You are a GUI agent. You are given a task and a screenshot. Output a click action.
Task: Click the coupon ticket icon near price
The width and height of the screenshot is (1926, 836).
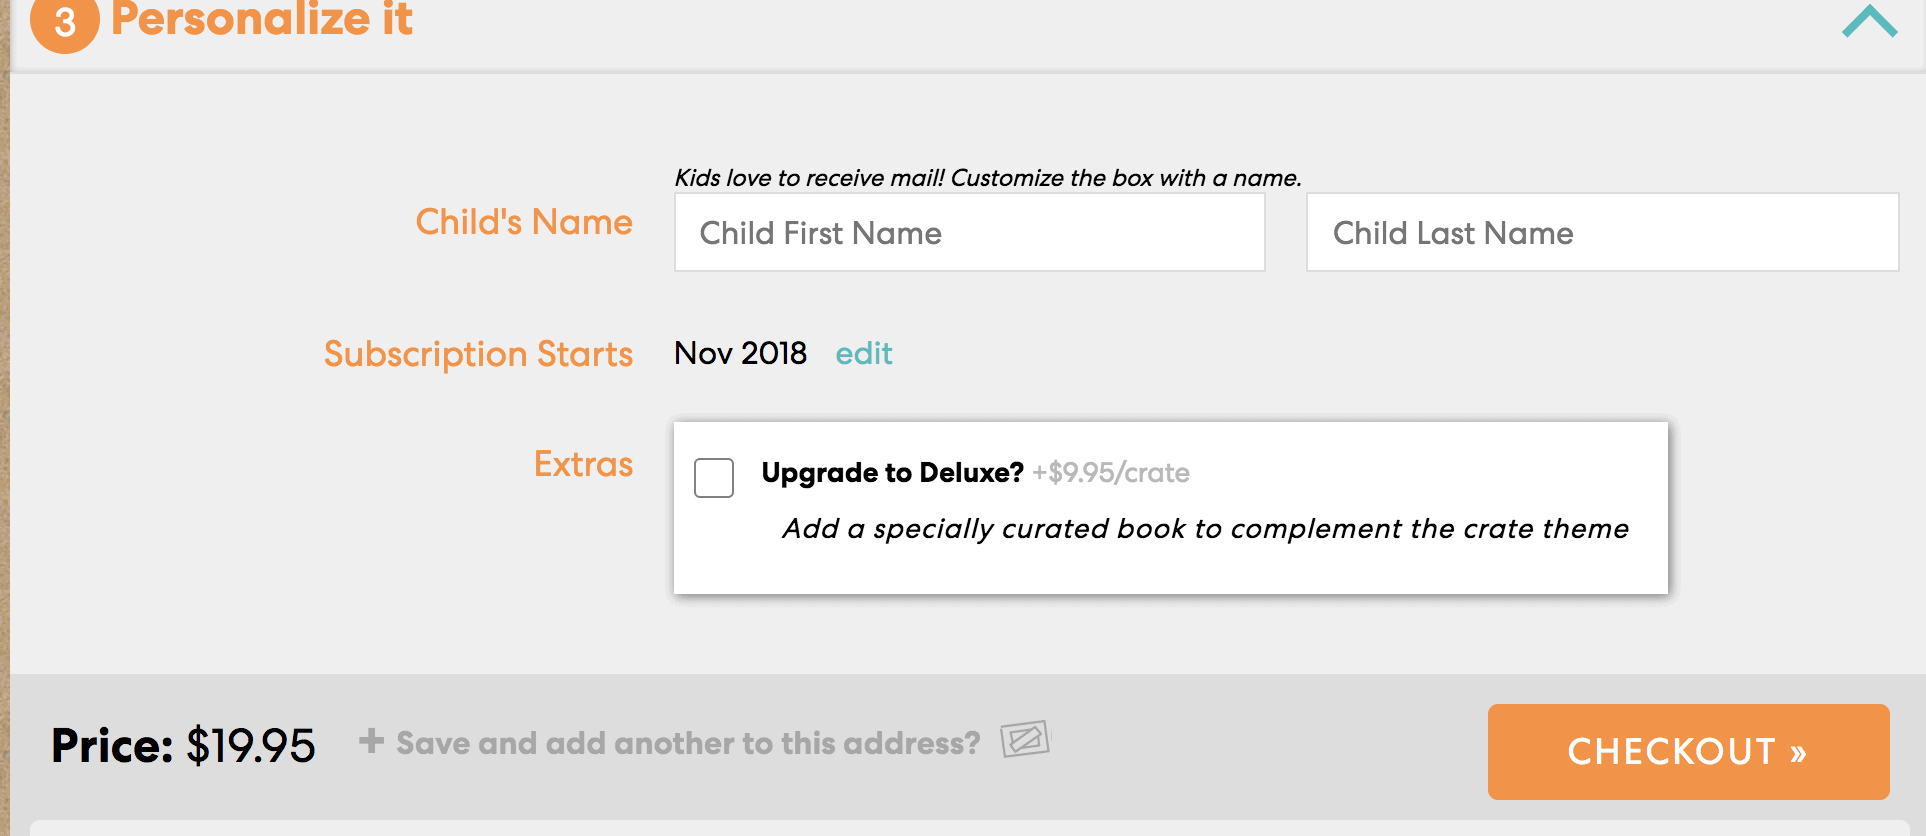click(1025, 740)
